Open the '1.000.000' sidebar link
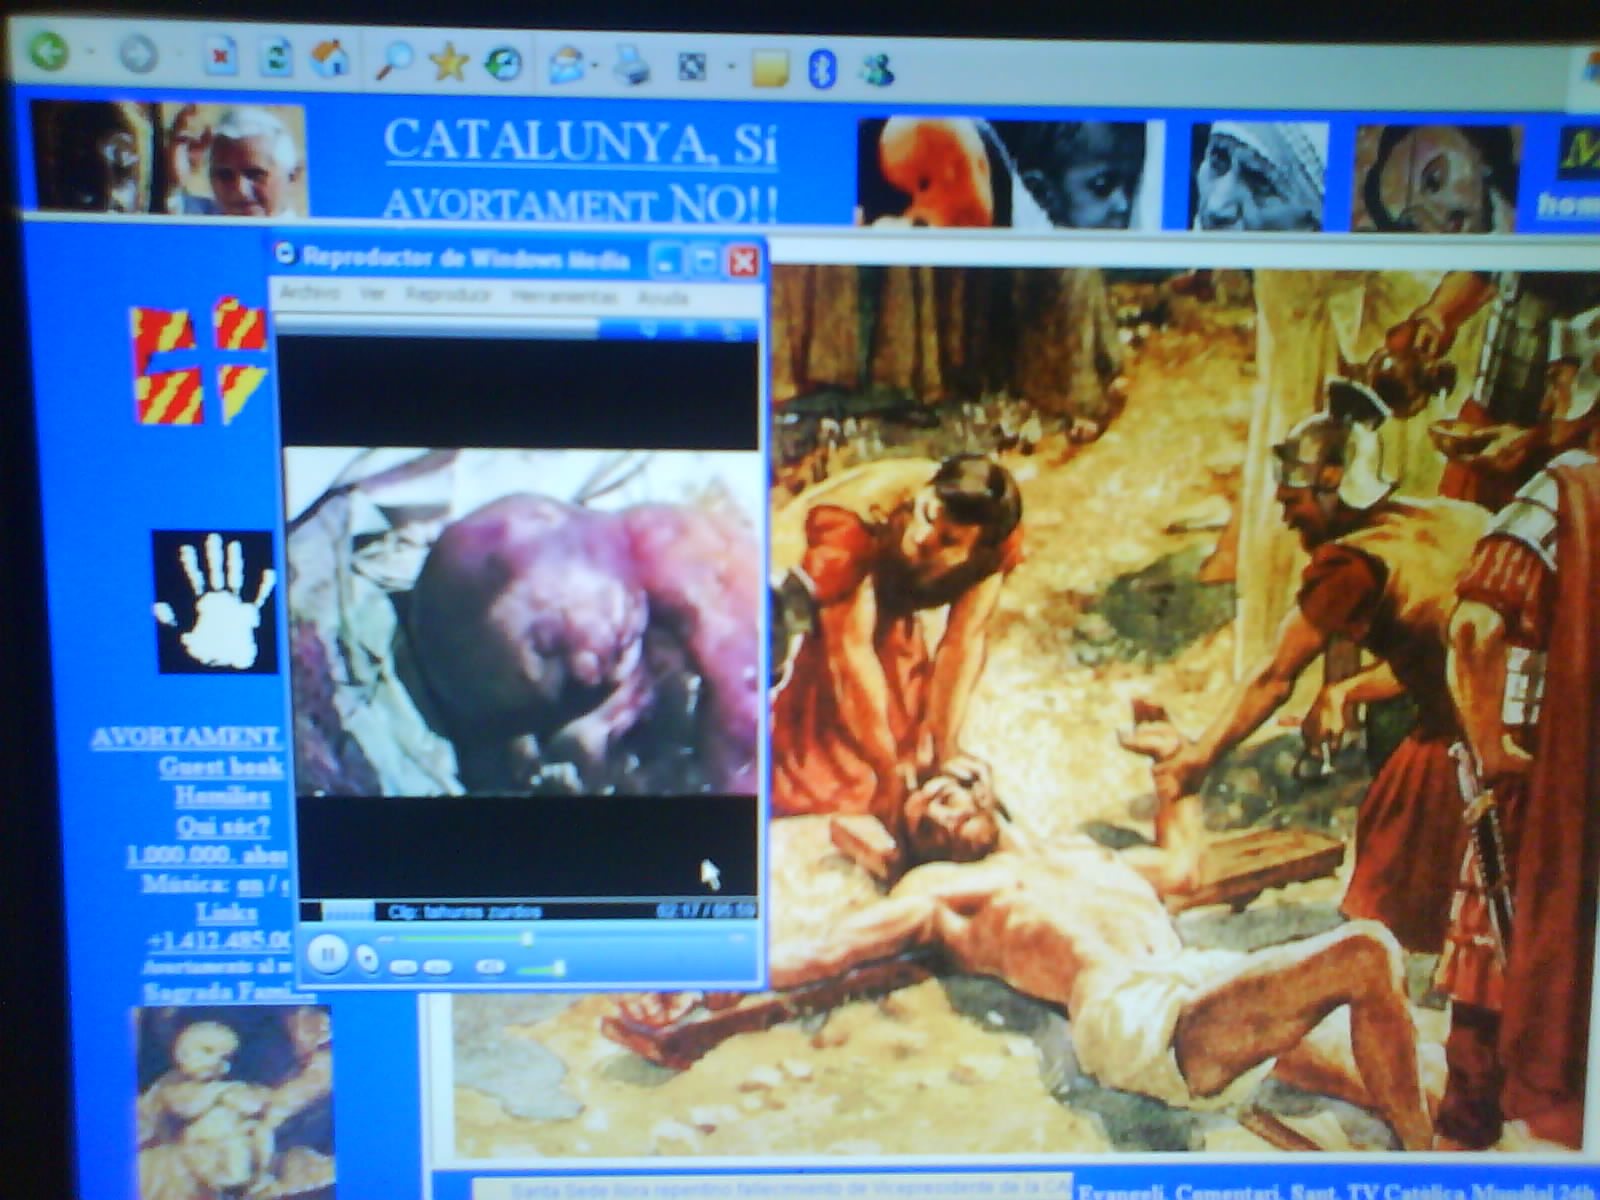The width and height of the screenshot is (1600, 1200). [x=207, y=856]
